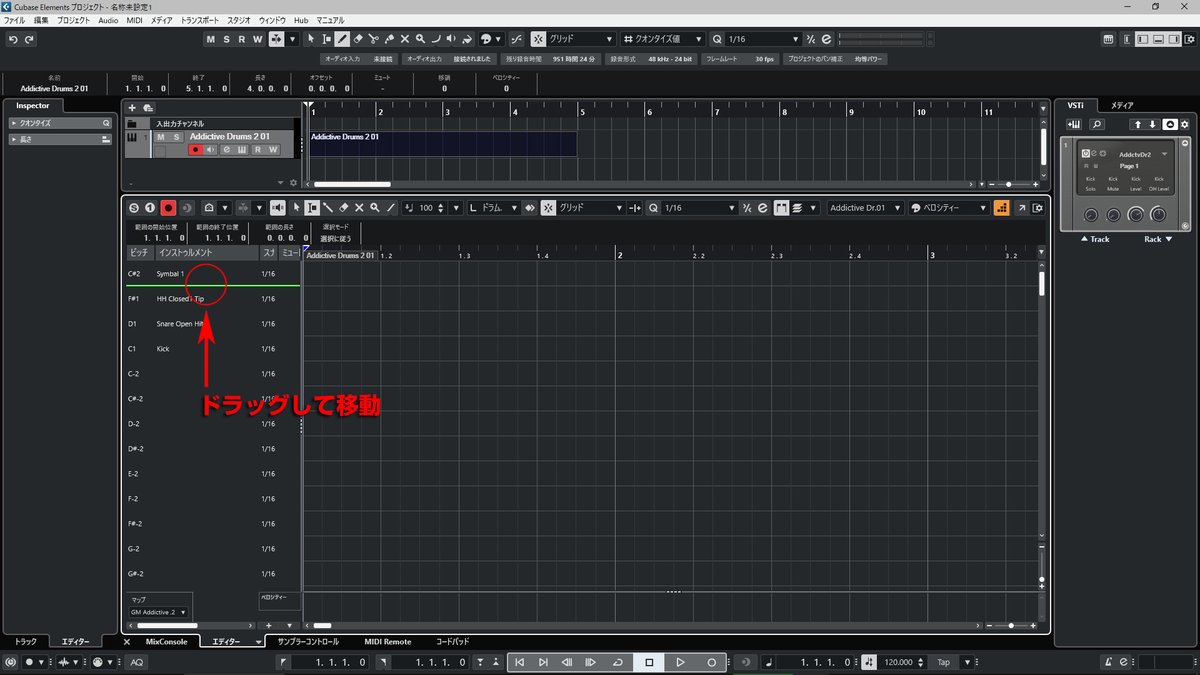The height and width of the screenshot is (675, 1200).
Task: Click the AQ auto quantize button
Action: click(136, 662)
